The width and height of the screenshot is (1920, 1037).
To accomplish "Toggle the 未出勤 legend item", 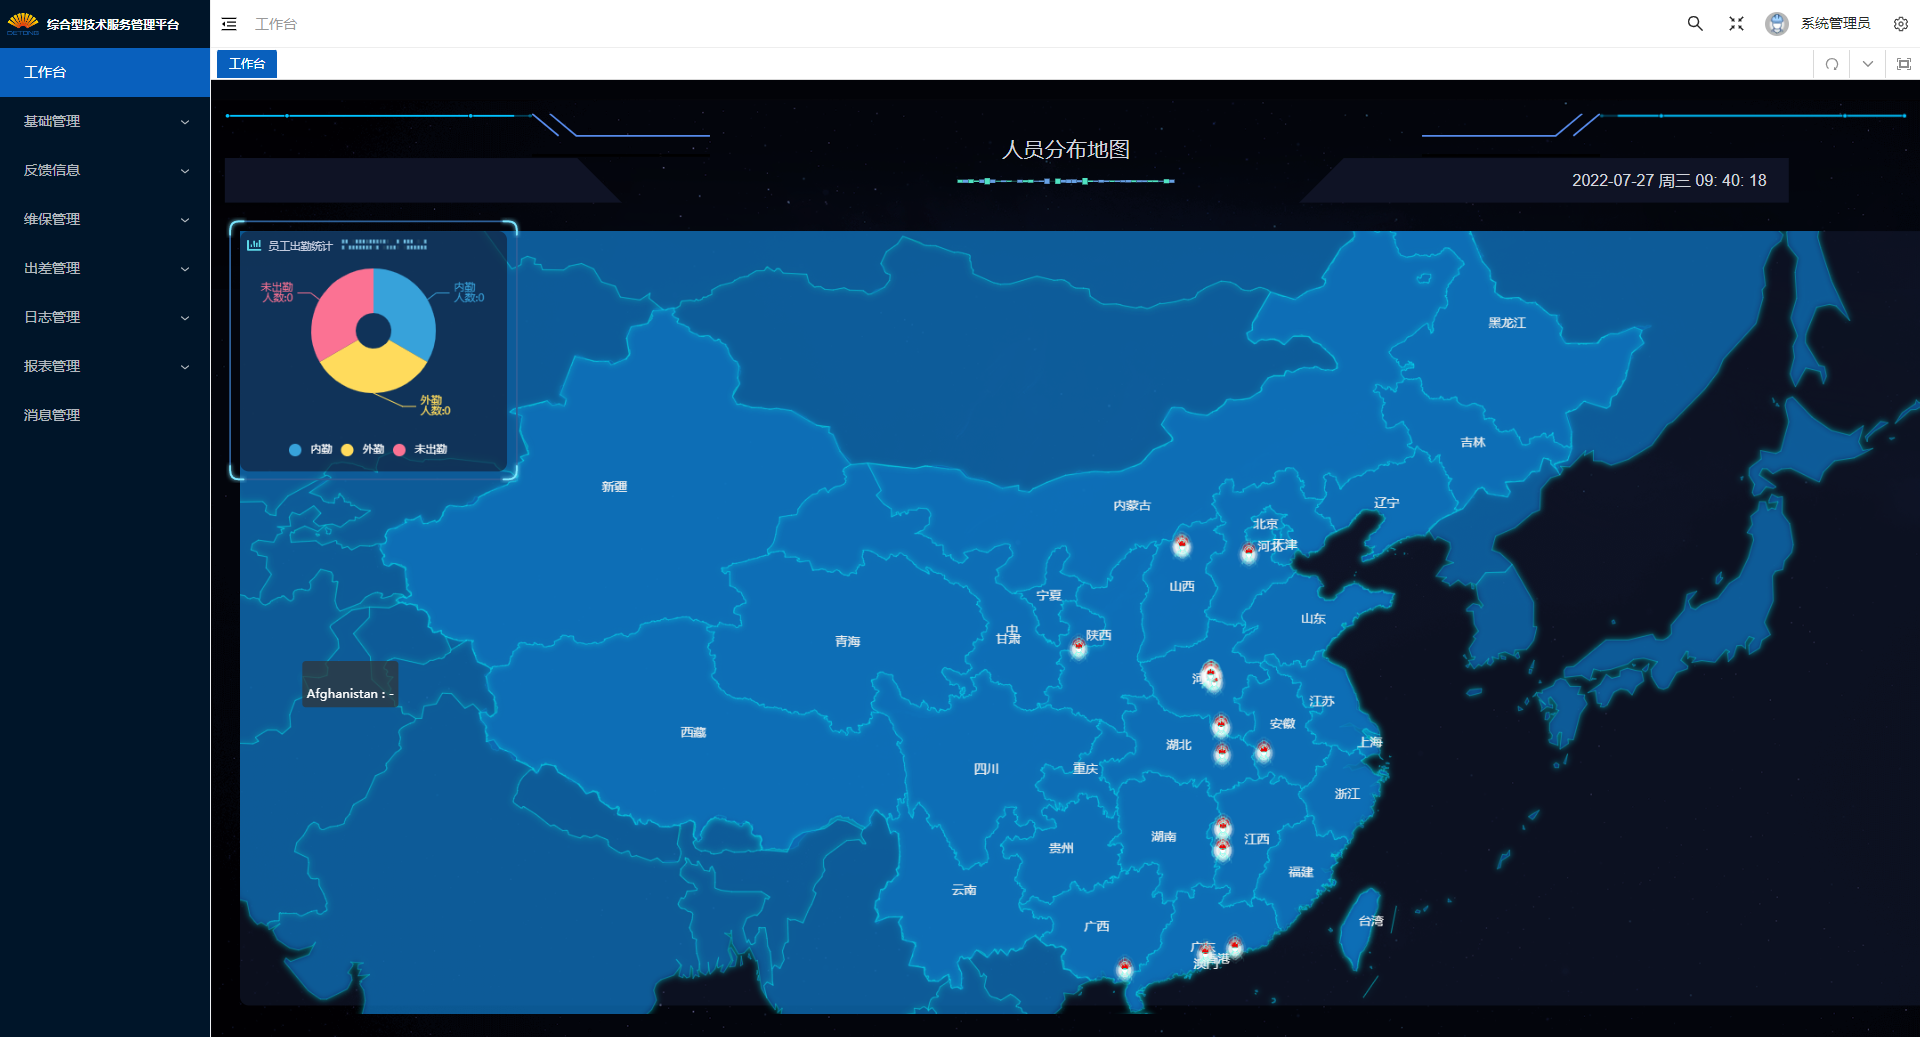I will coord(421,450).
